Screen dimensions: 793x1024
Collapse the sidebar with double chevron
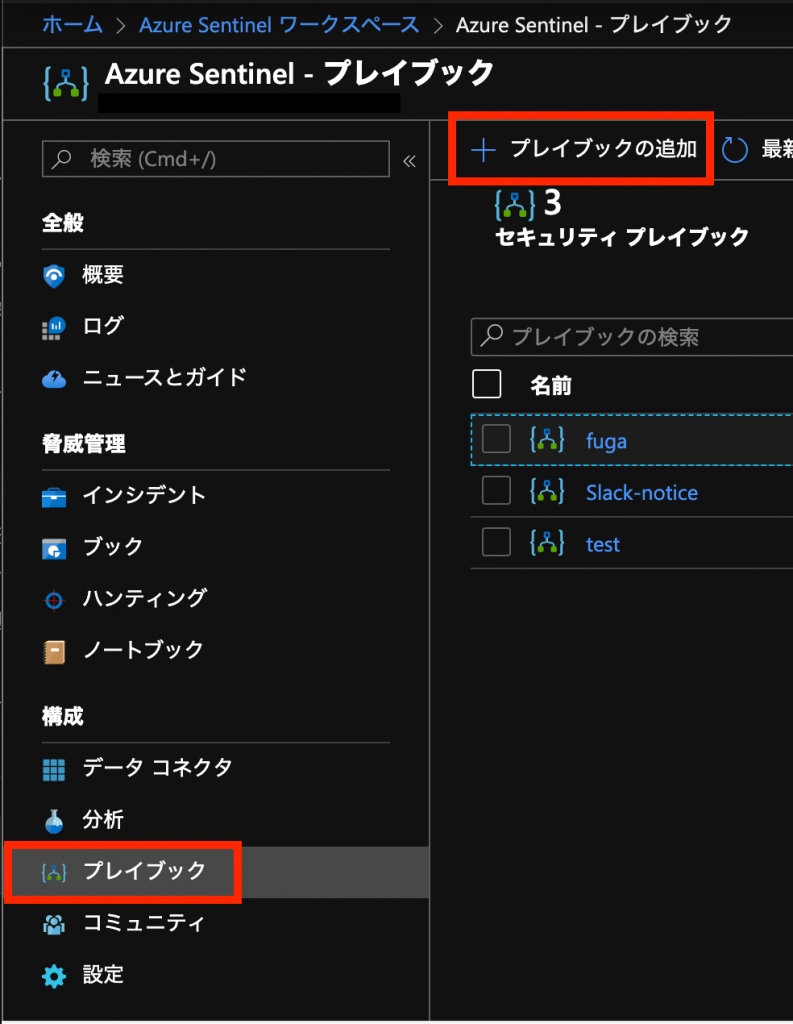410,161
